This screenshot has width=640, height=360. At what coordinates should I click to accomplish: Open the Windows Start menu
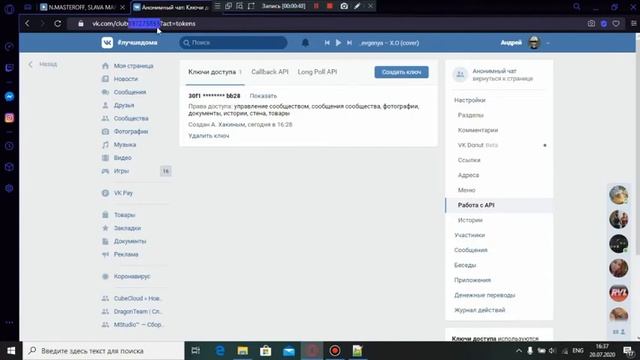11,351
